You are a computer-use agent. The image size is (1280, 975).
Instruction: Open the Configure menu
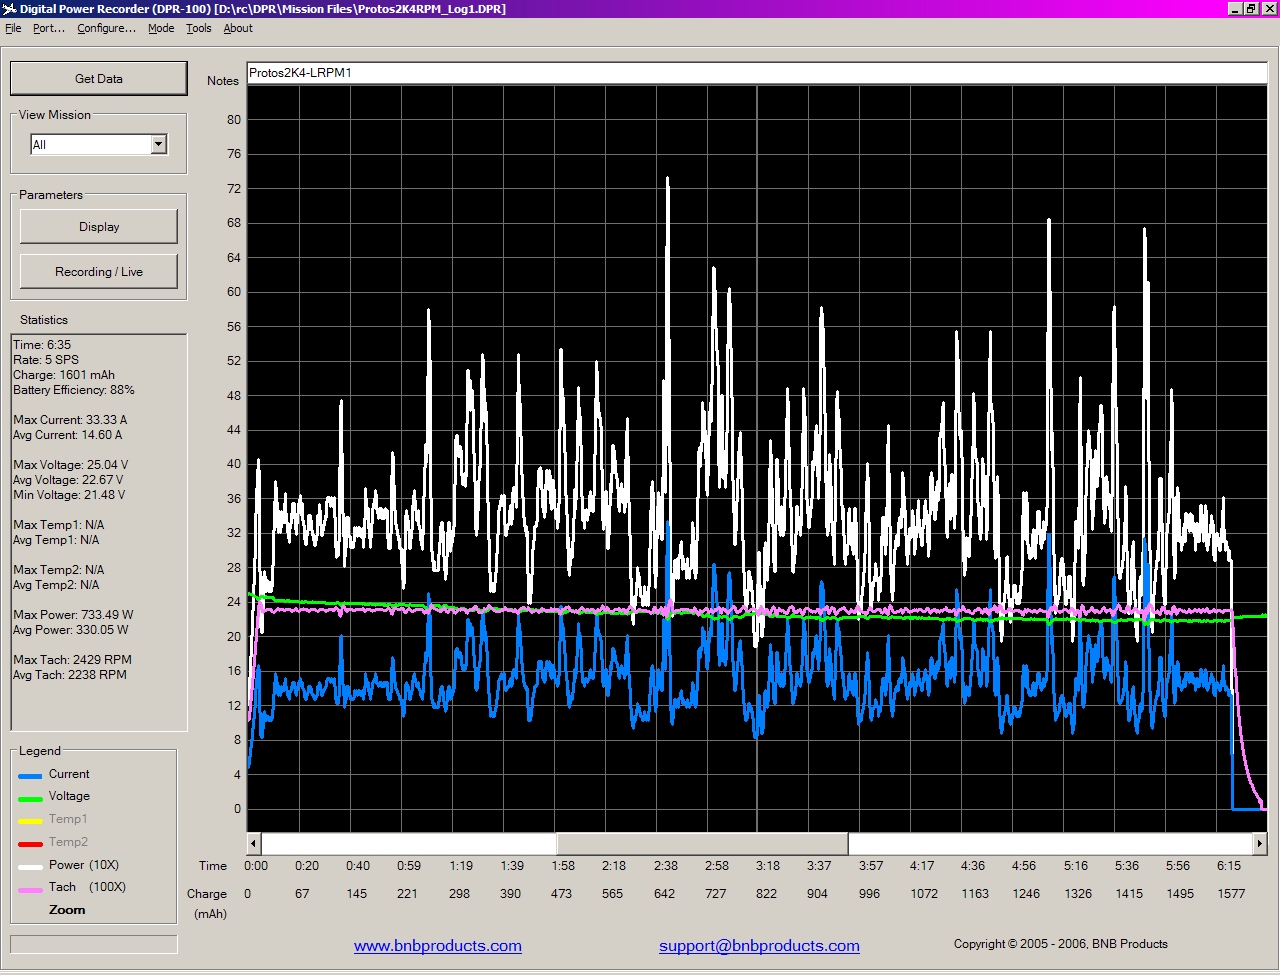(106, 28)
